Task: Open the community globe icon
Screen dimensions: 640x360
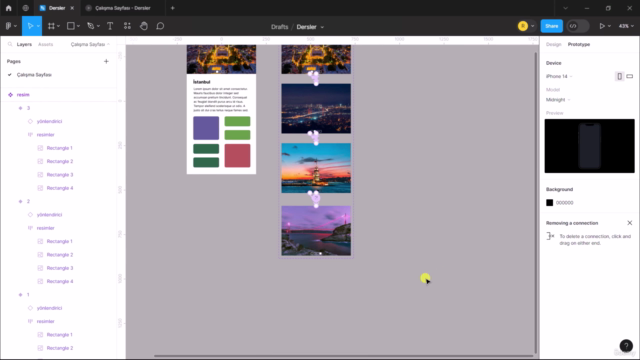Action: (x=25, y=8)
